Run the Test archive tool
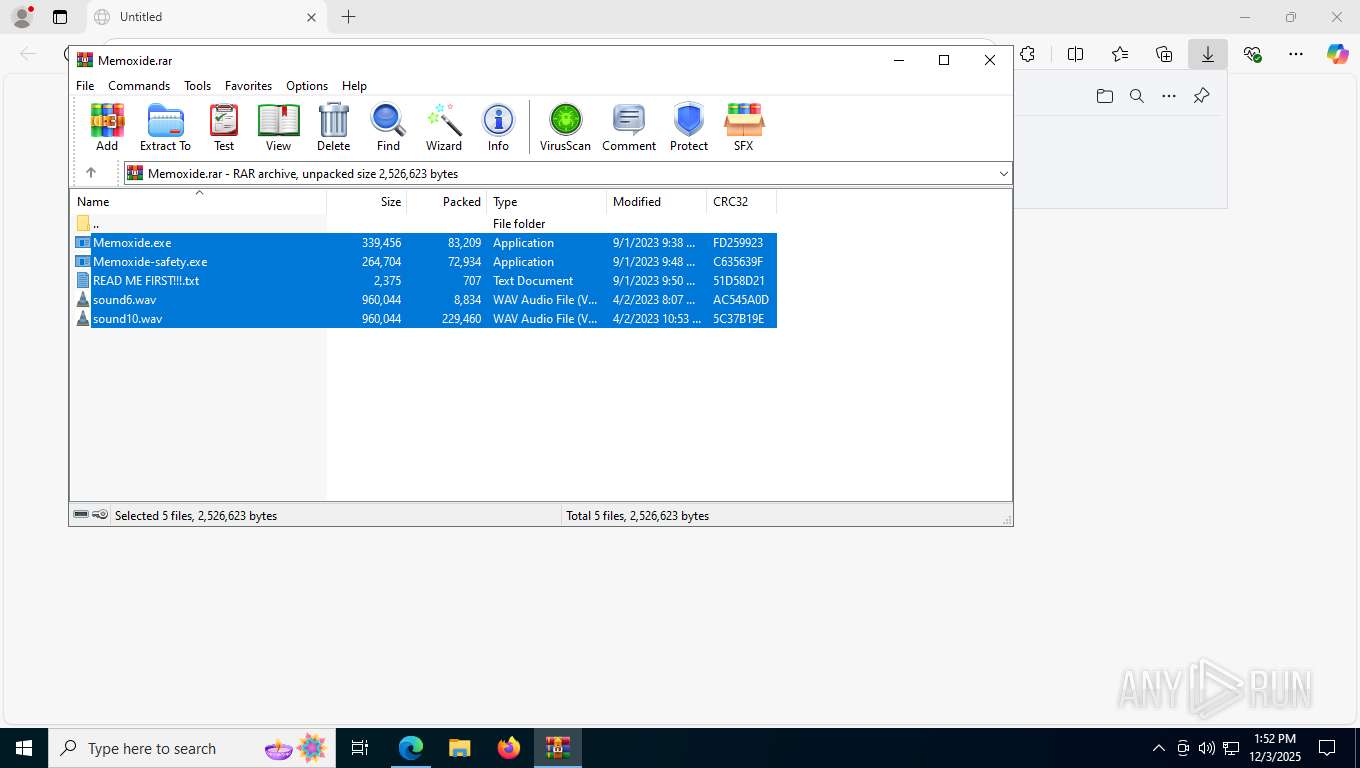 point(224,127)
